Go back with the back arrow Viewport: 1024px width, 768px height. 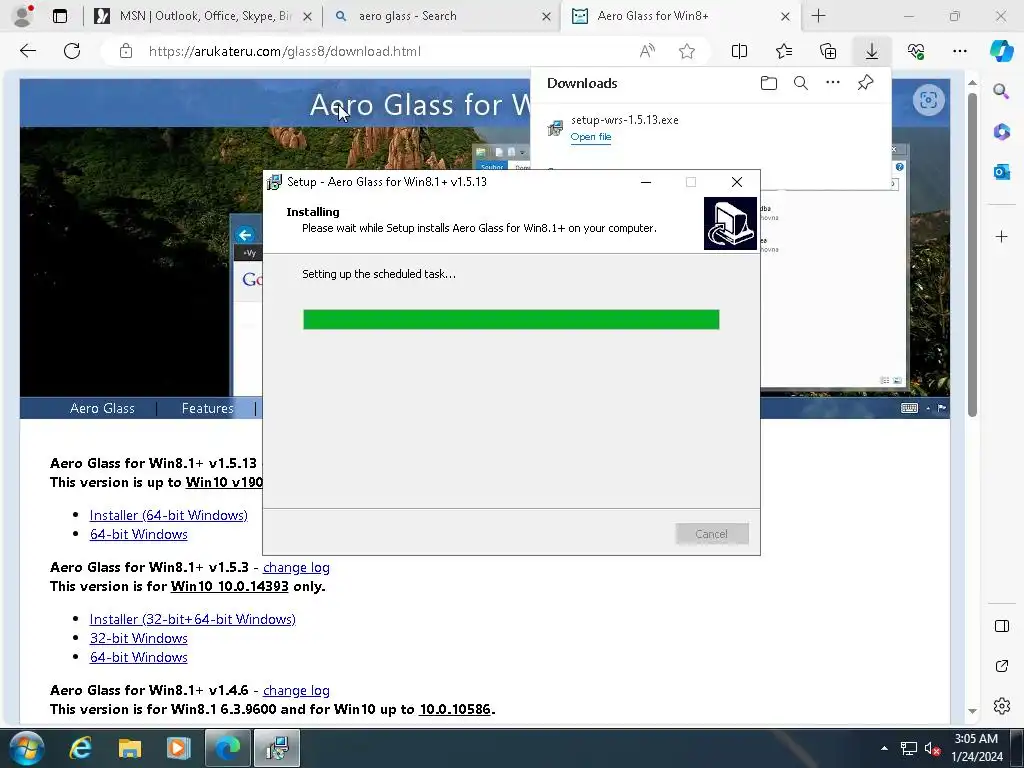point(28,51)
